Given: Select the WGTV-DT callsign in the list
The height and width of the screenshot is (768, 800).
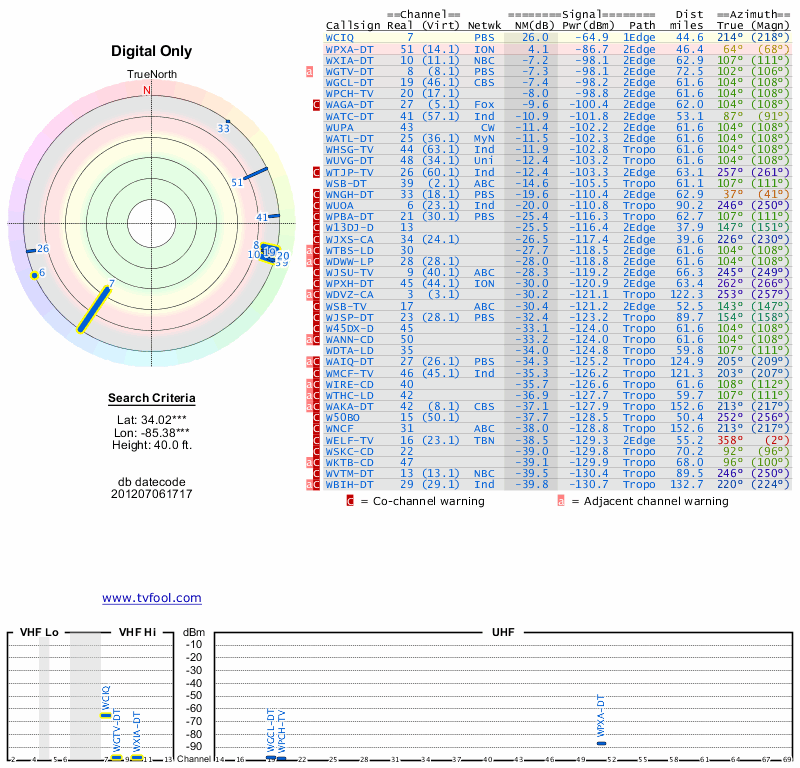Looking at the screenshot, I should point(350,71).
